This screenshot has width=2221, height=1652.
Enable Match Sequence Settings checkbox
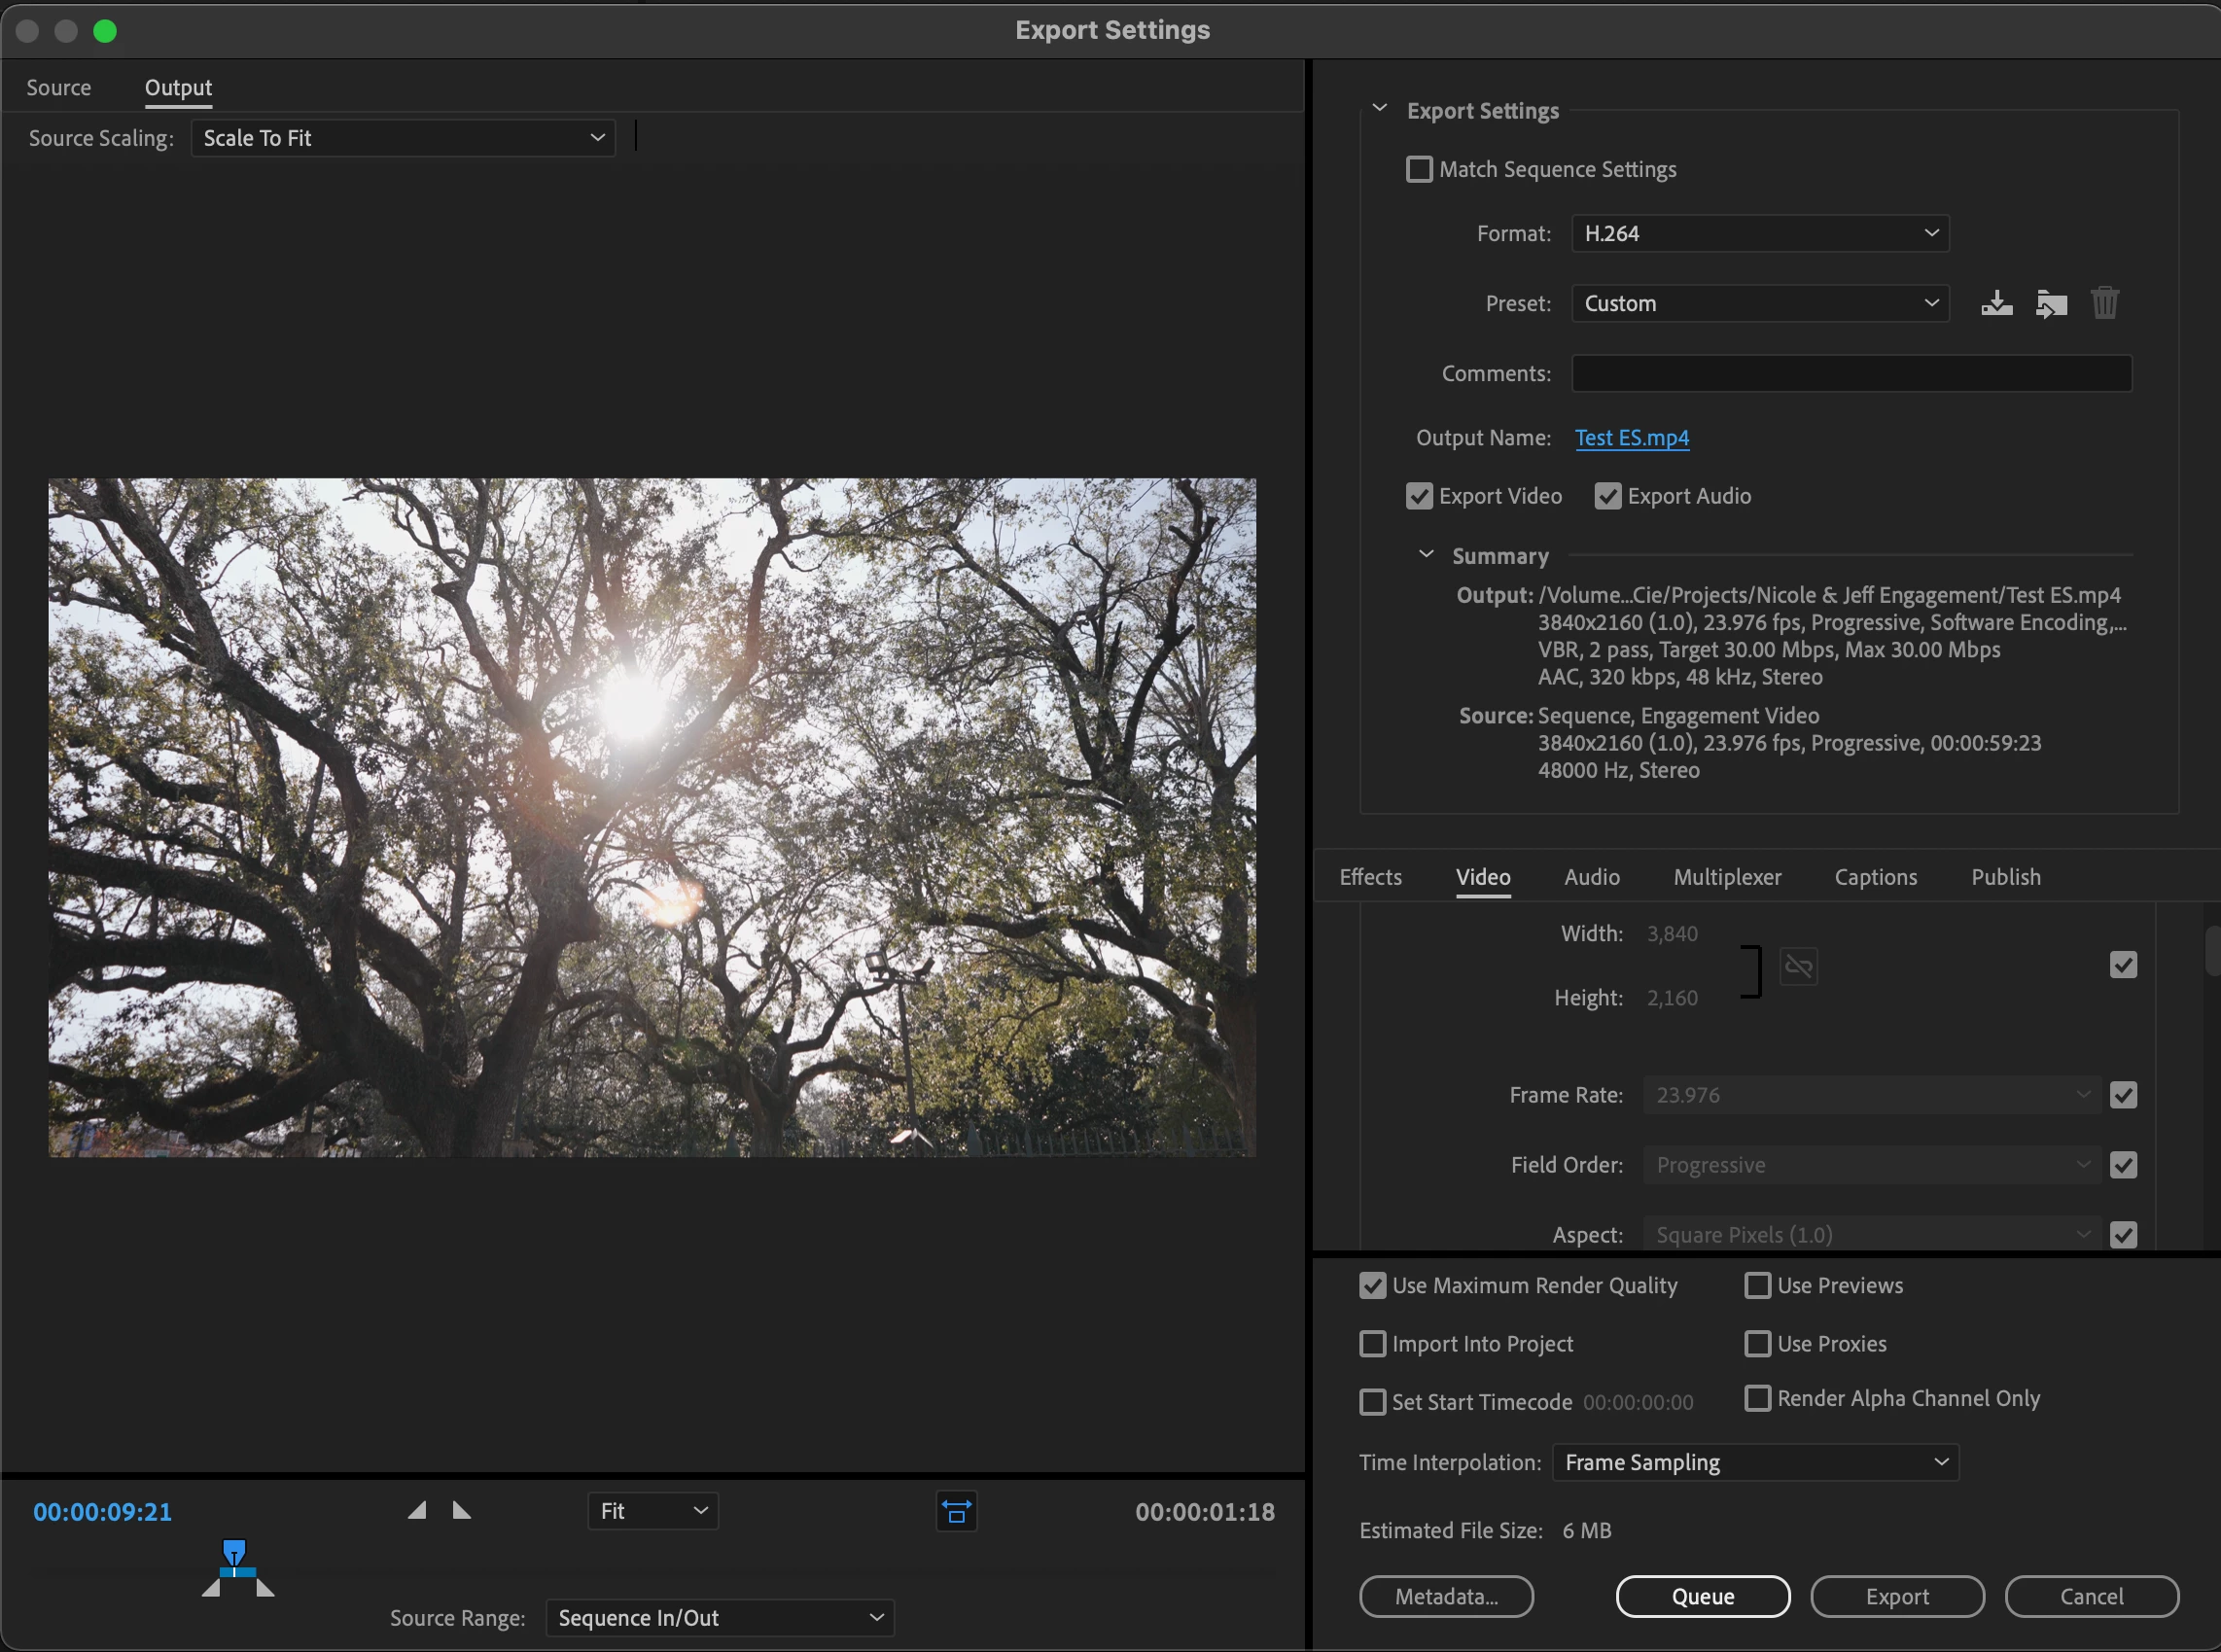point(1419,169)
